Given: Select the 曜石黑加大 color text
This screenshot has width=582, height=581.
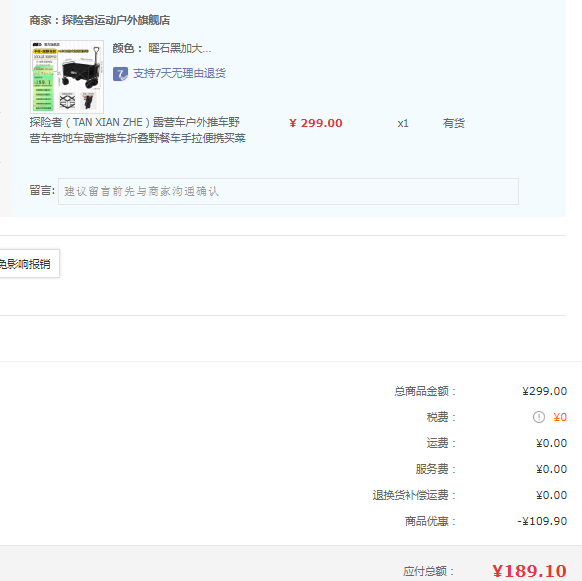Looking at the screenshot, I should click(180, 48).
